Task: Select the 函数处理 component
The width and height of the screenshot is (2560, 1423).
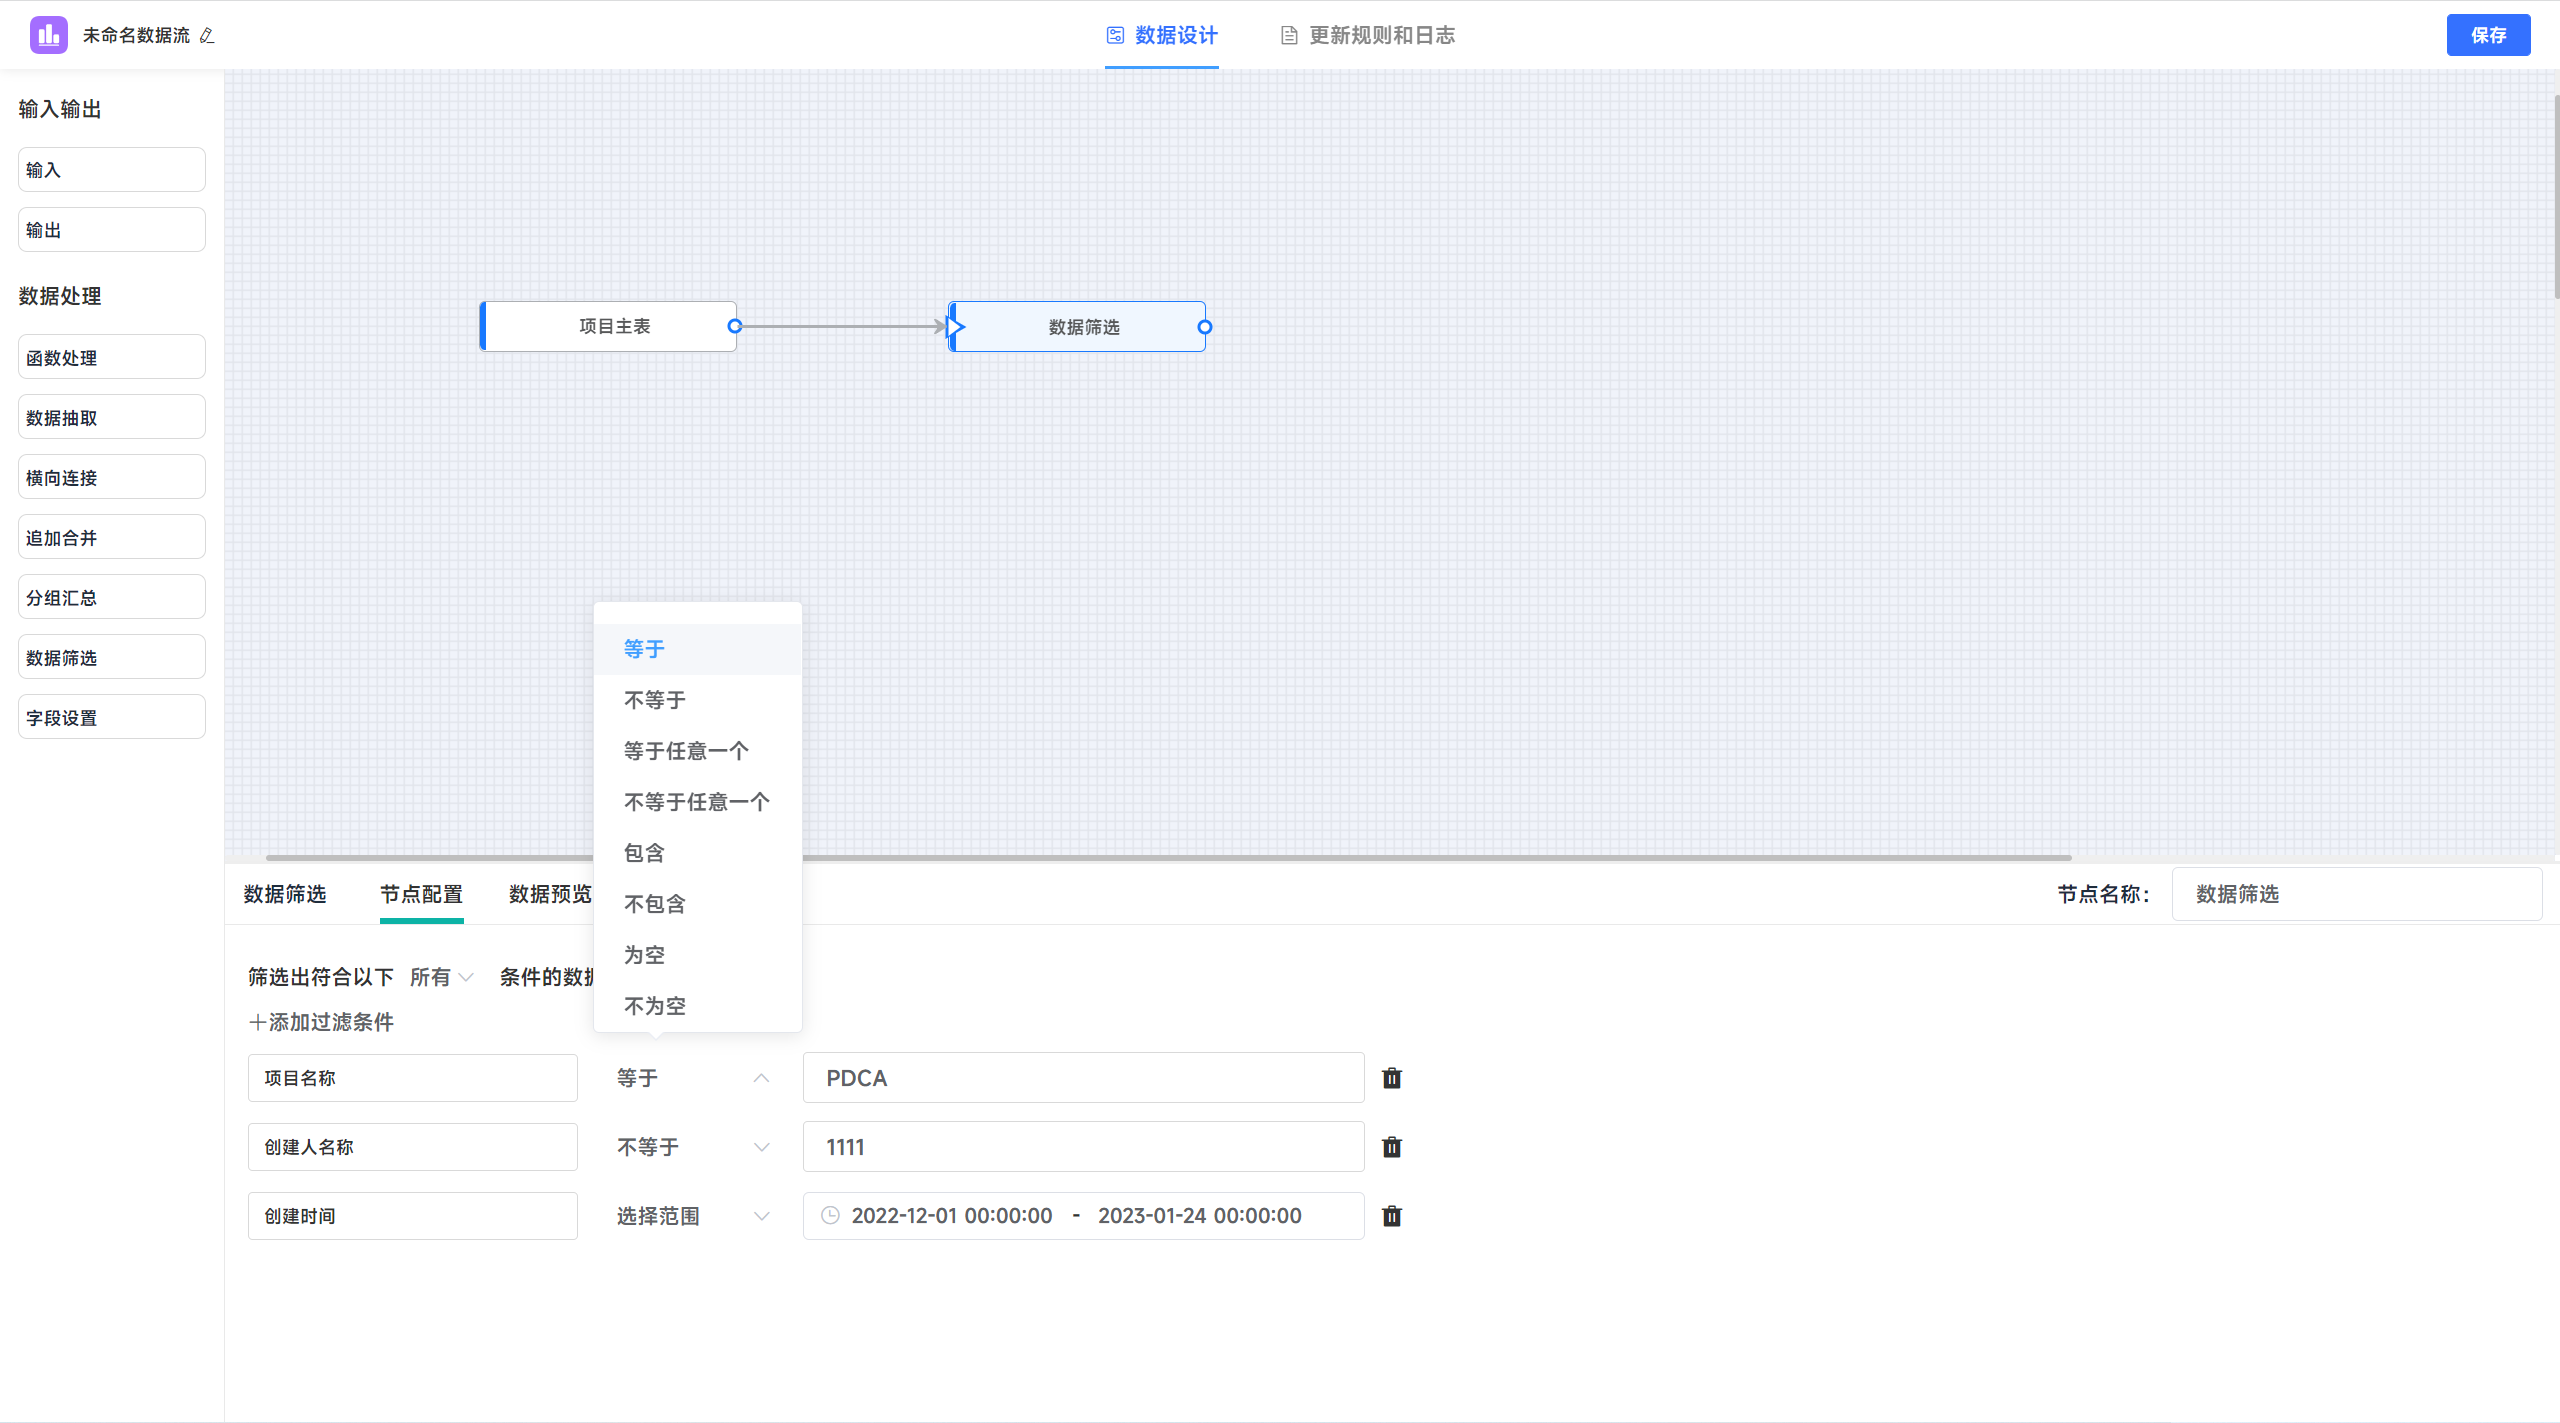Action: coord(112,357)
